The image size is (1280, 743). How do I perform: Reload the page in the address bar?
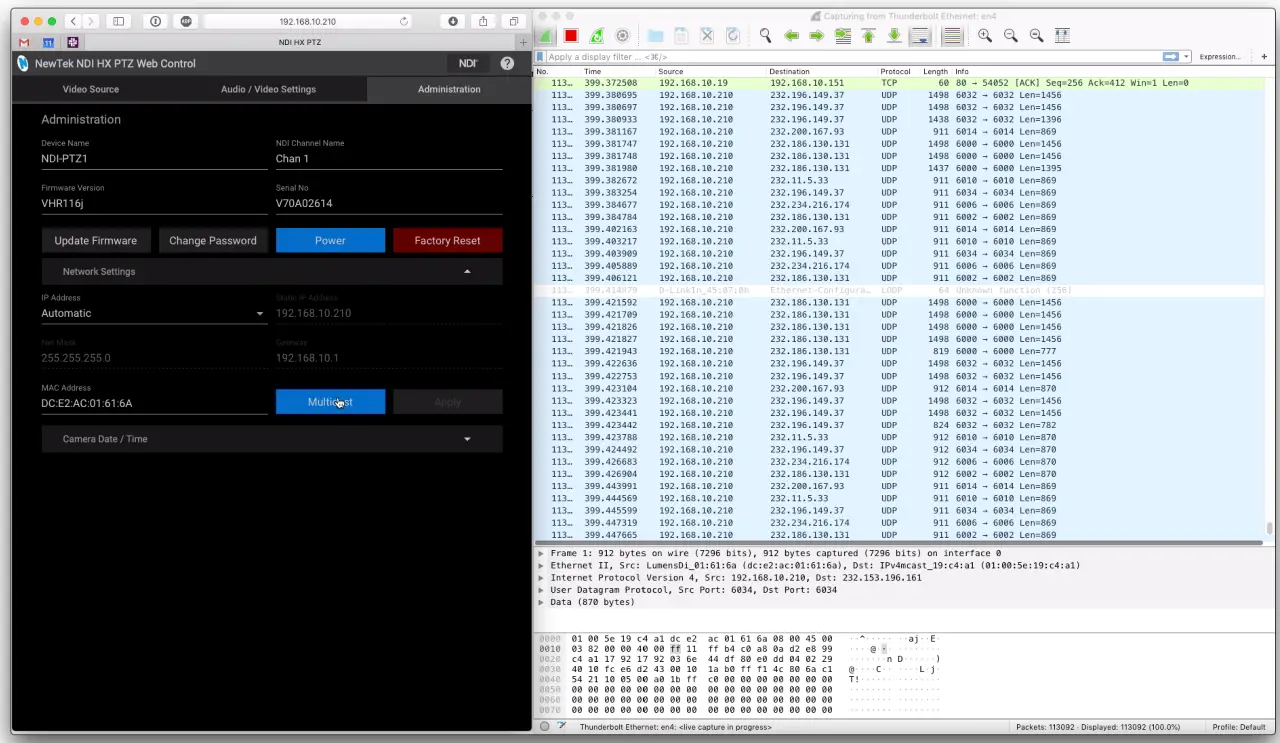tap(404, 21)
